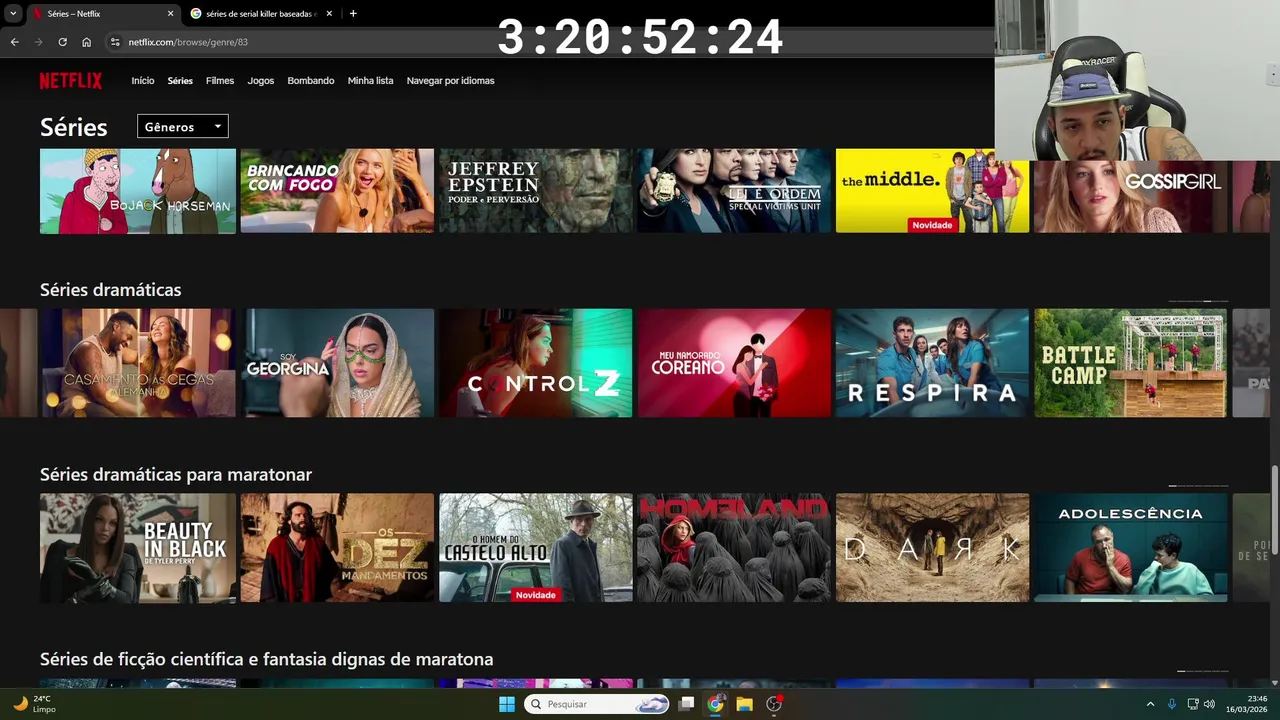This screenshot has width=1280, height=720.
Task: Open O Homem do Castelo Alto
Action: click(x=535, y=548)
